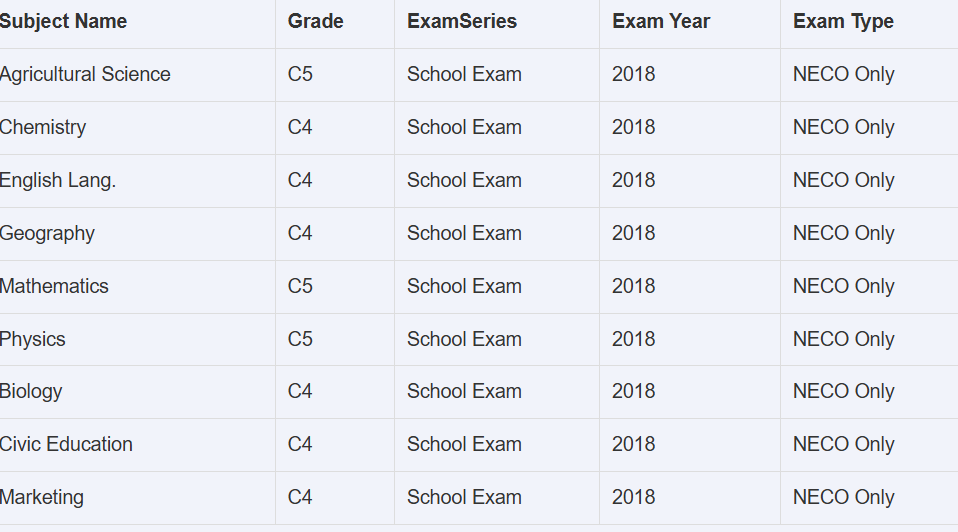Click the Biology subject cell

pos(31,391)
